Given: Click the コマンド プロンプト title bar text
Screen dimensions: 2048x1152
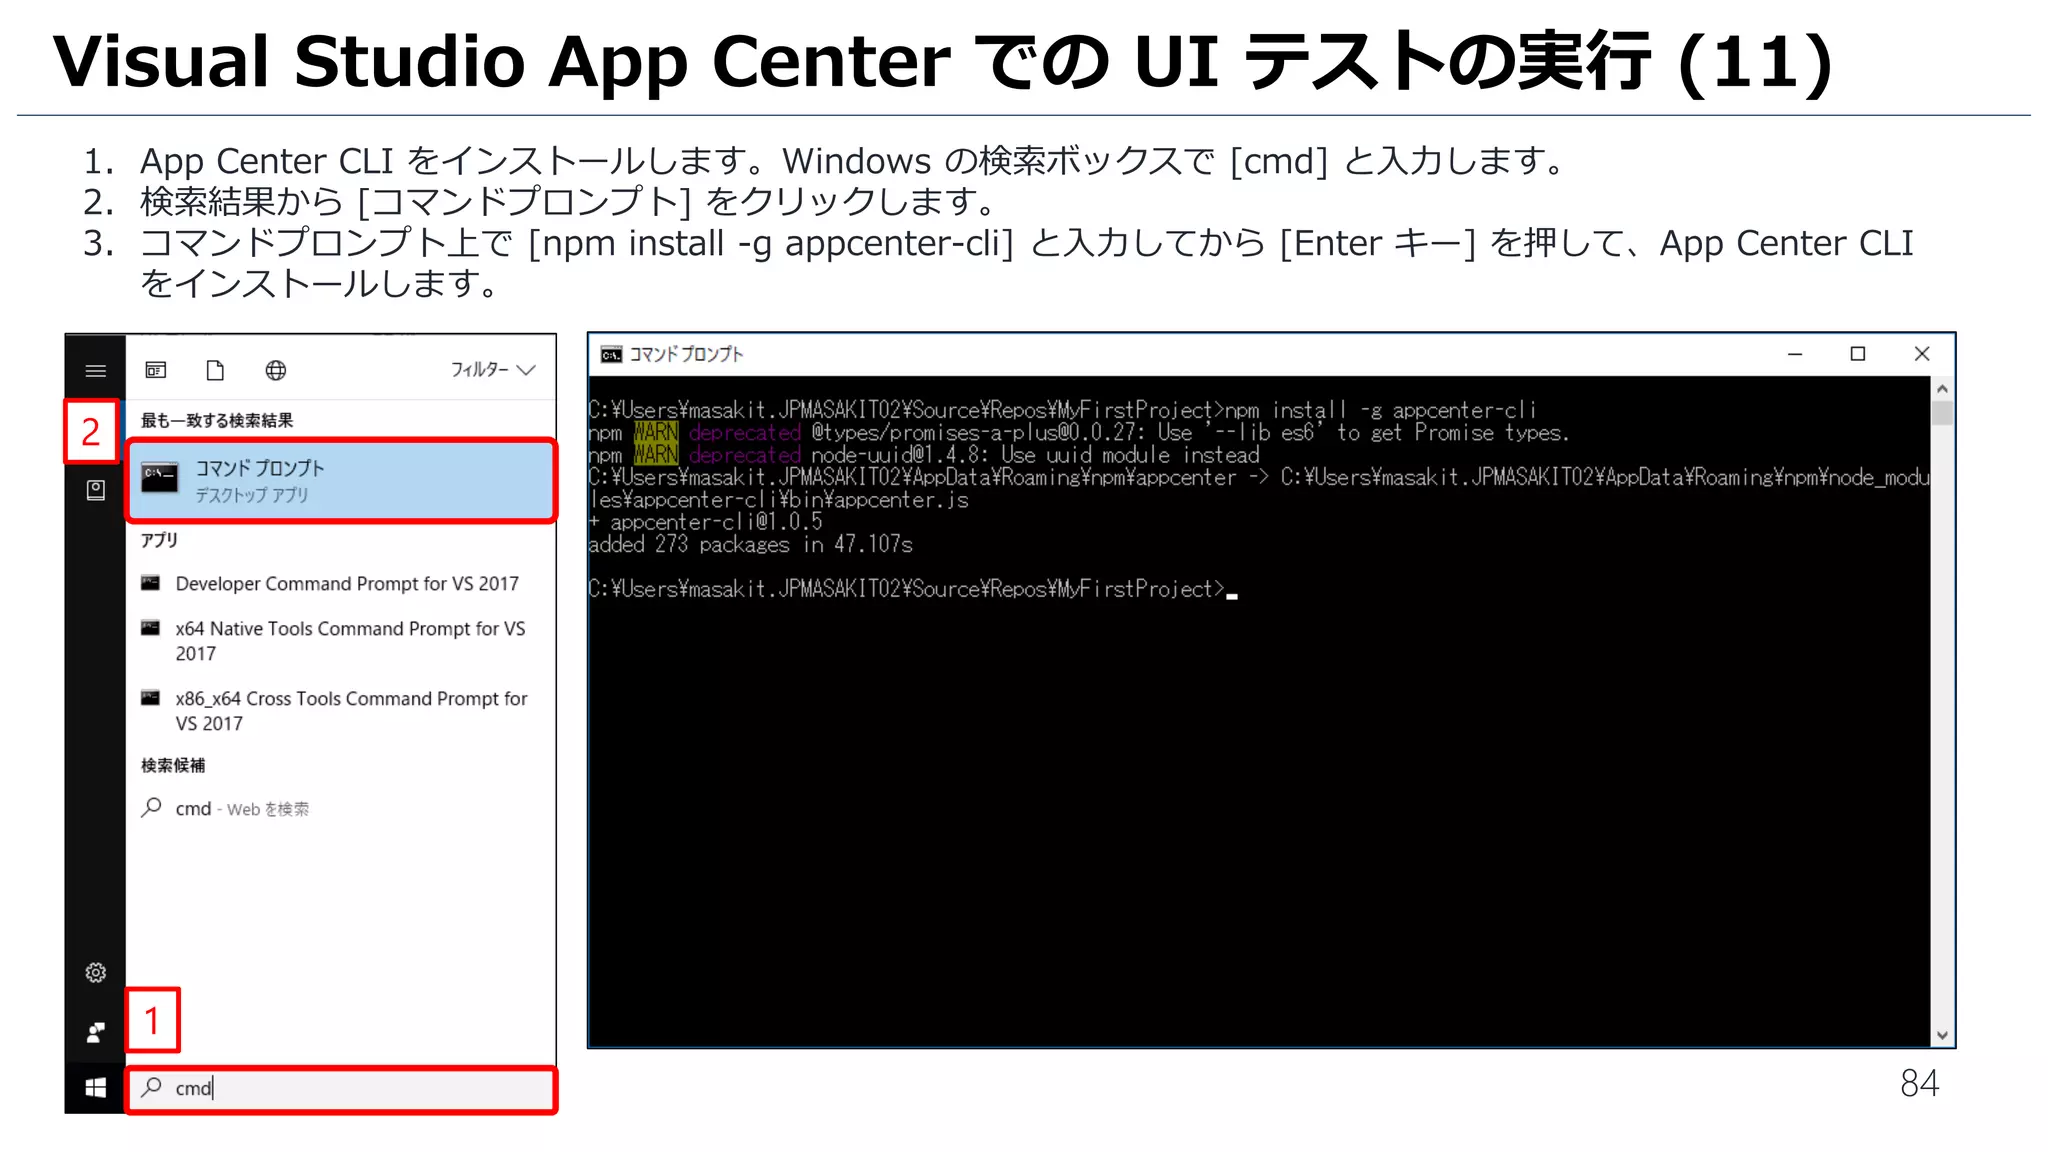Looking at the screenshot, I should (686, 355).
